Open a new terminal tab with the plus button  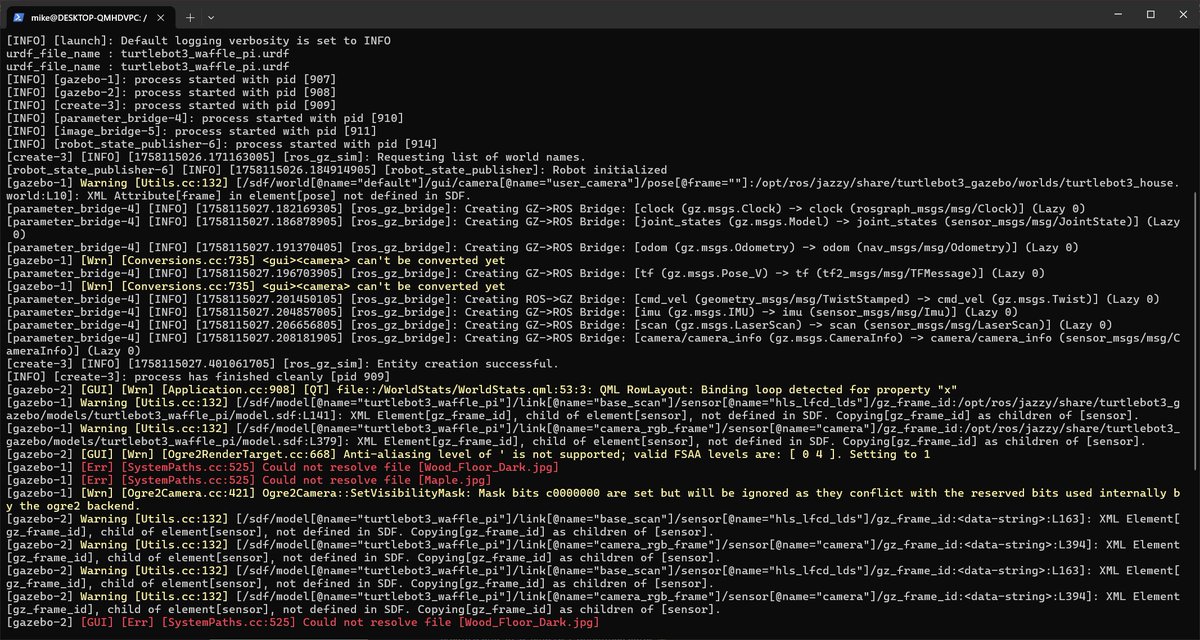pyautogui.click(x=191, y=17)
